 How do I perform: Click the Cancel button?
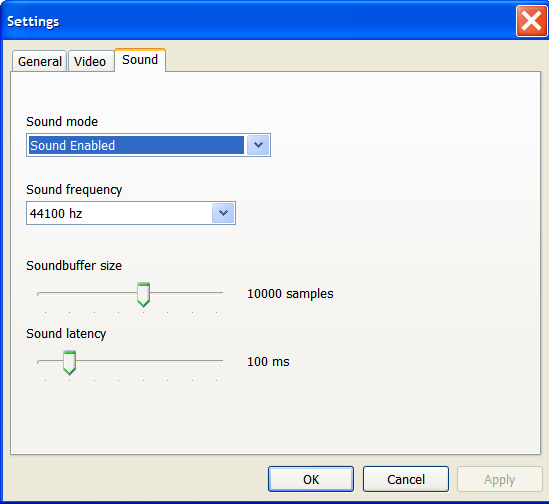406,479
